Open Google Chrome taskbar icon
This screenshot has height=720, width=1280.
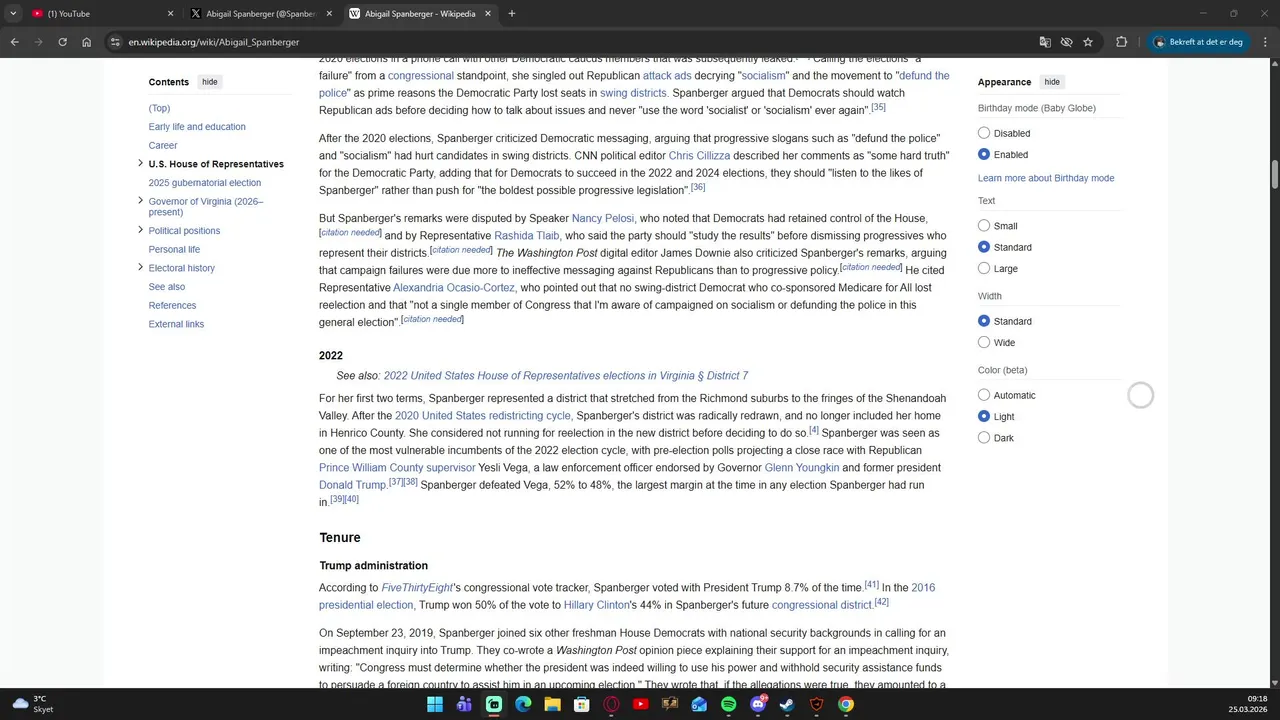pos(846,704)
